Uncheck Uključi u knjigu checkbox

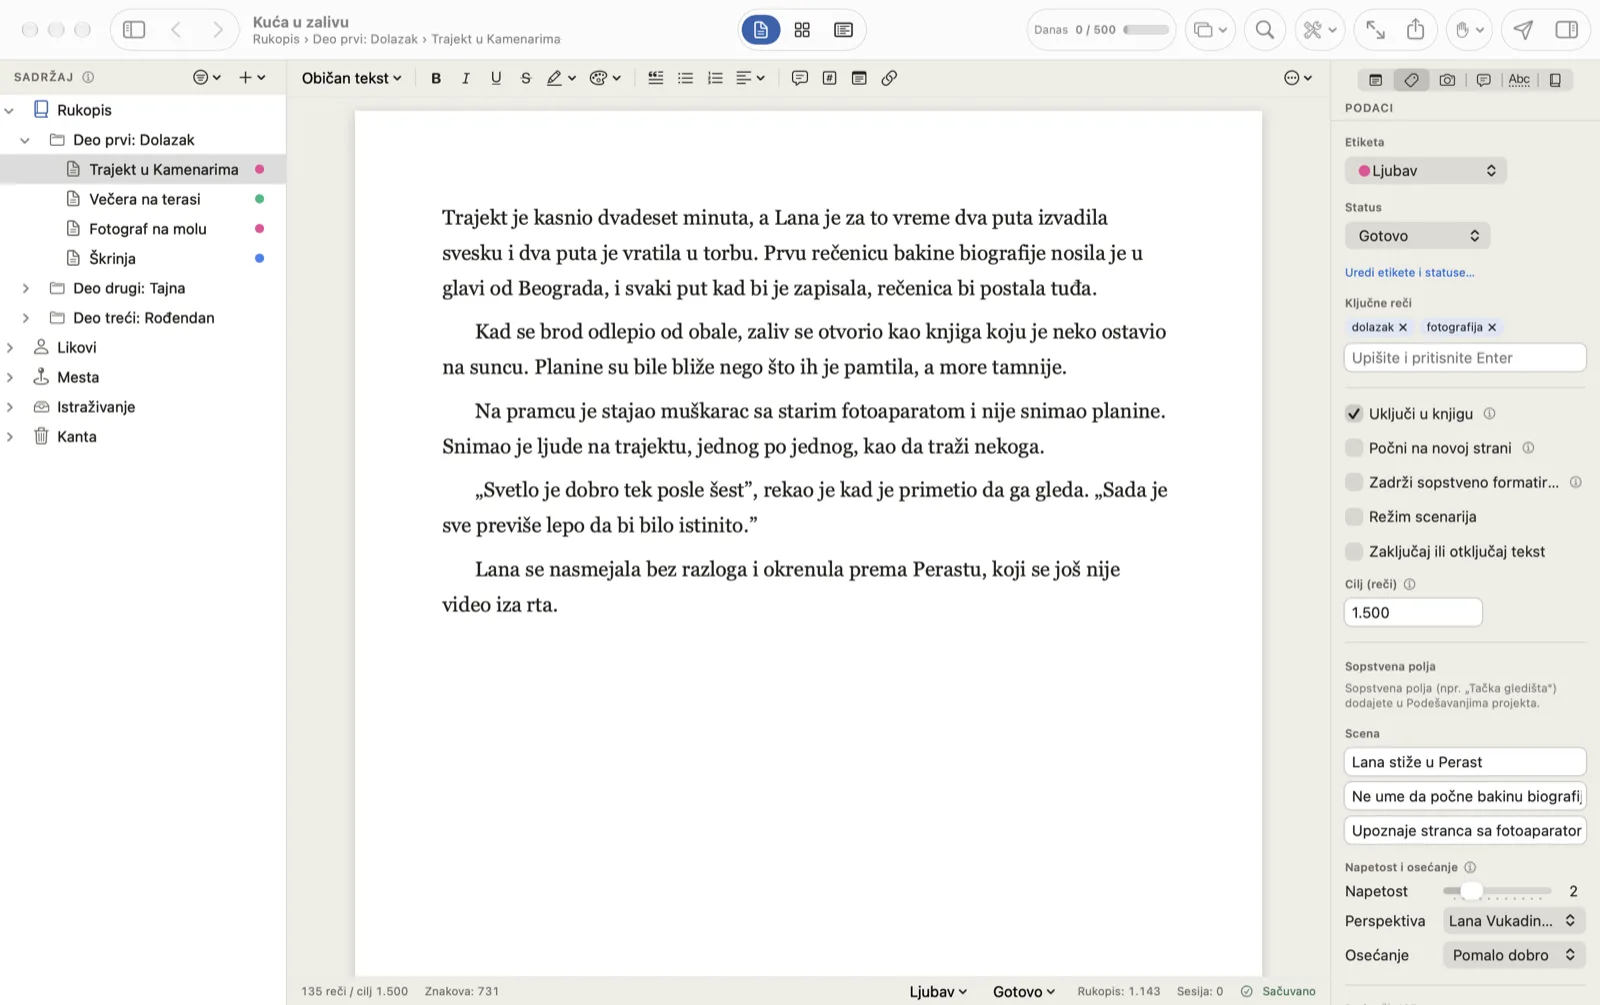pyautogui.click(x=1354, y=414)
